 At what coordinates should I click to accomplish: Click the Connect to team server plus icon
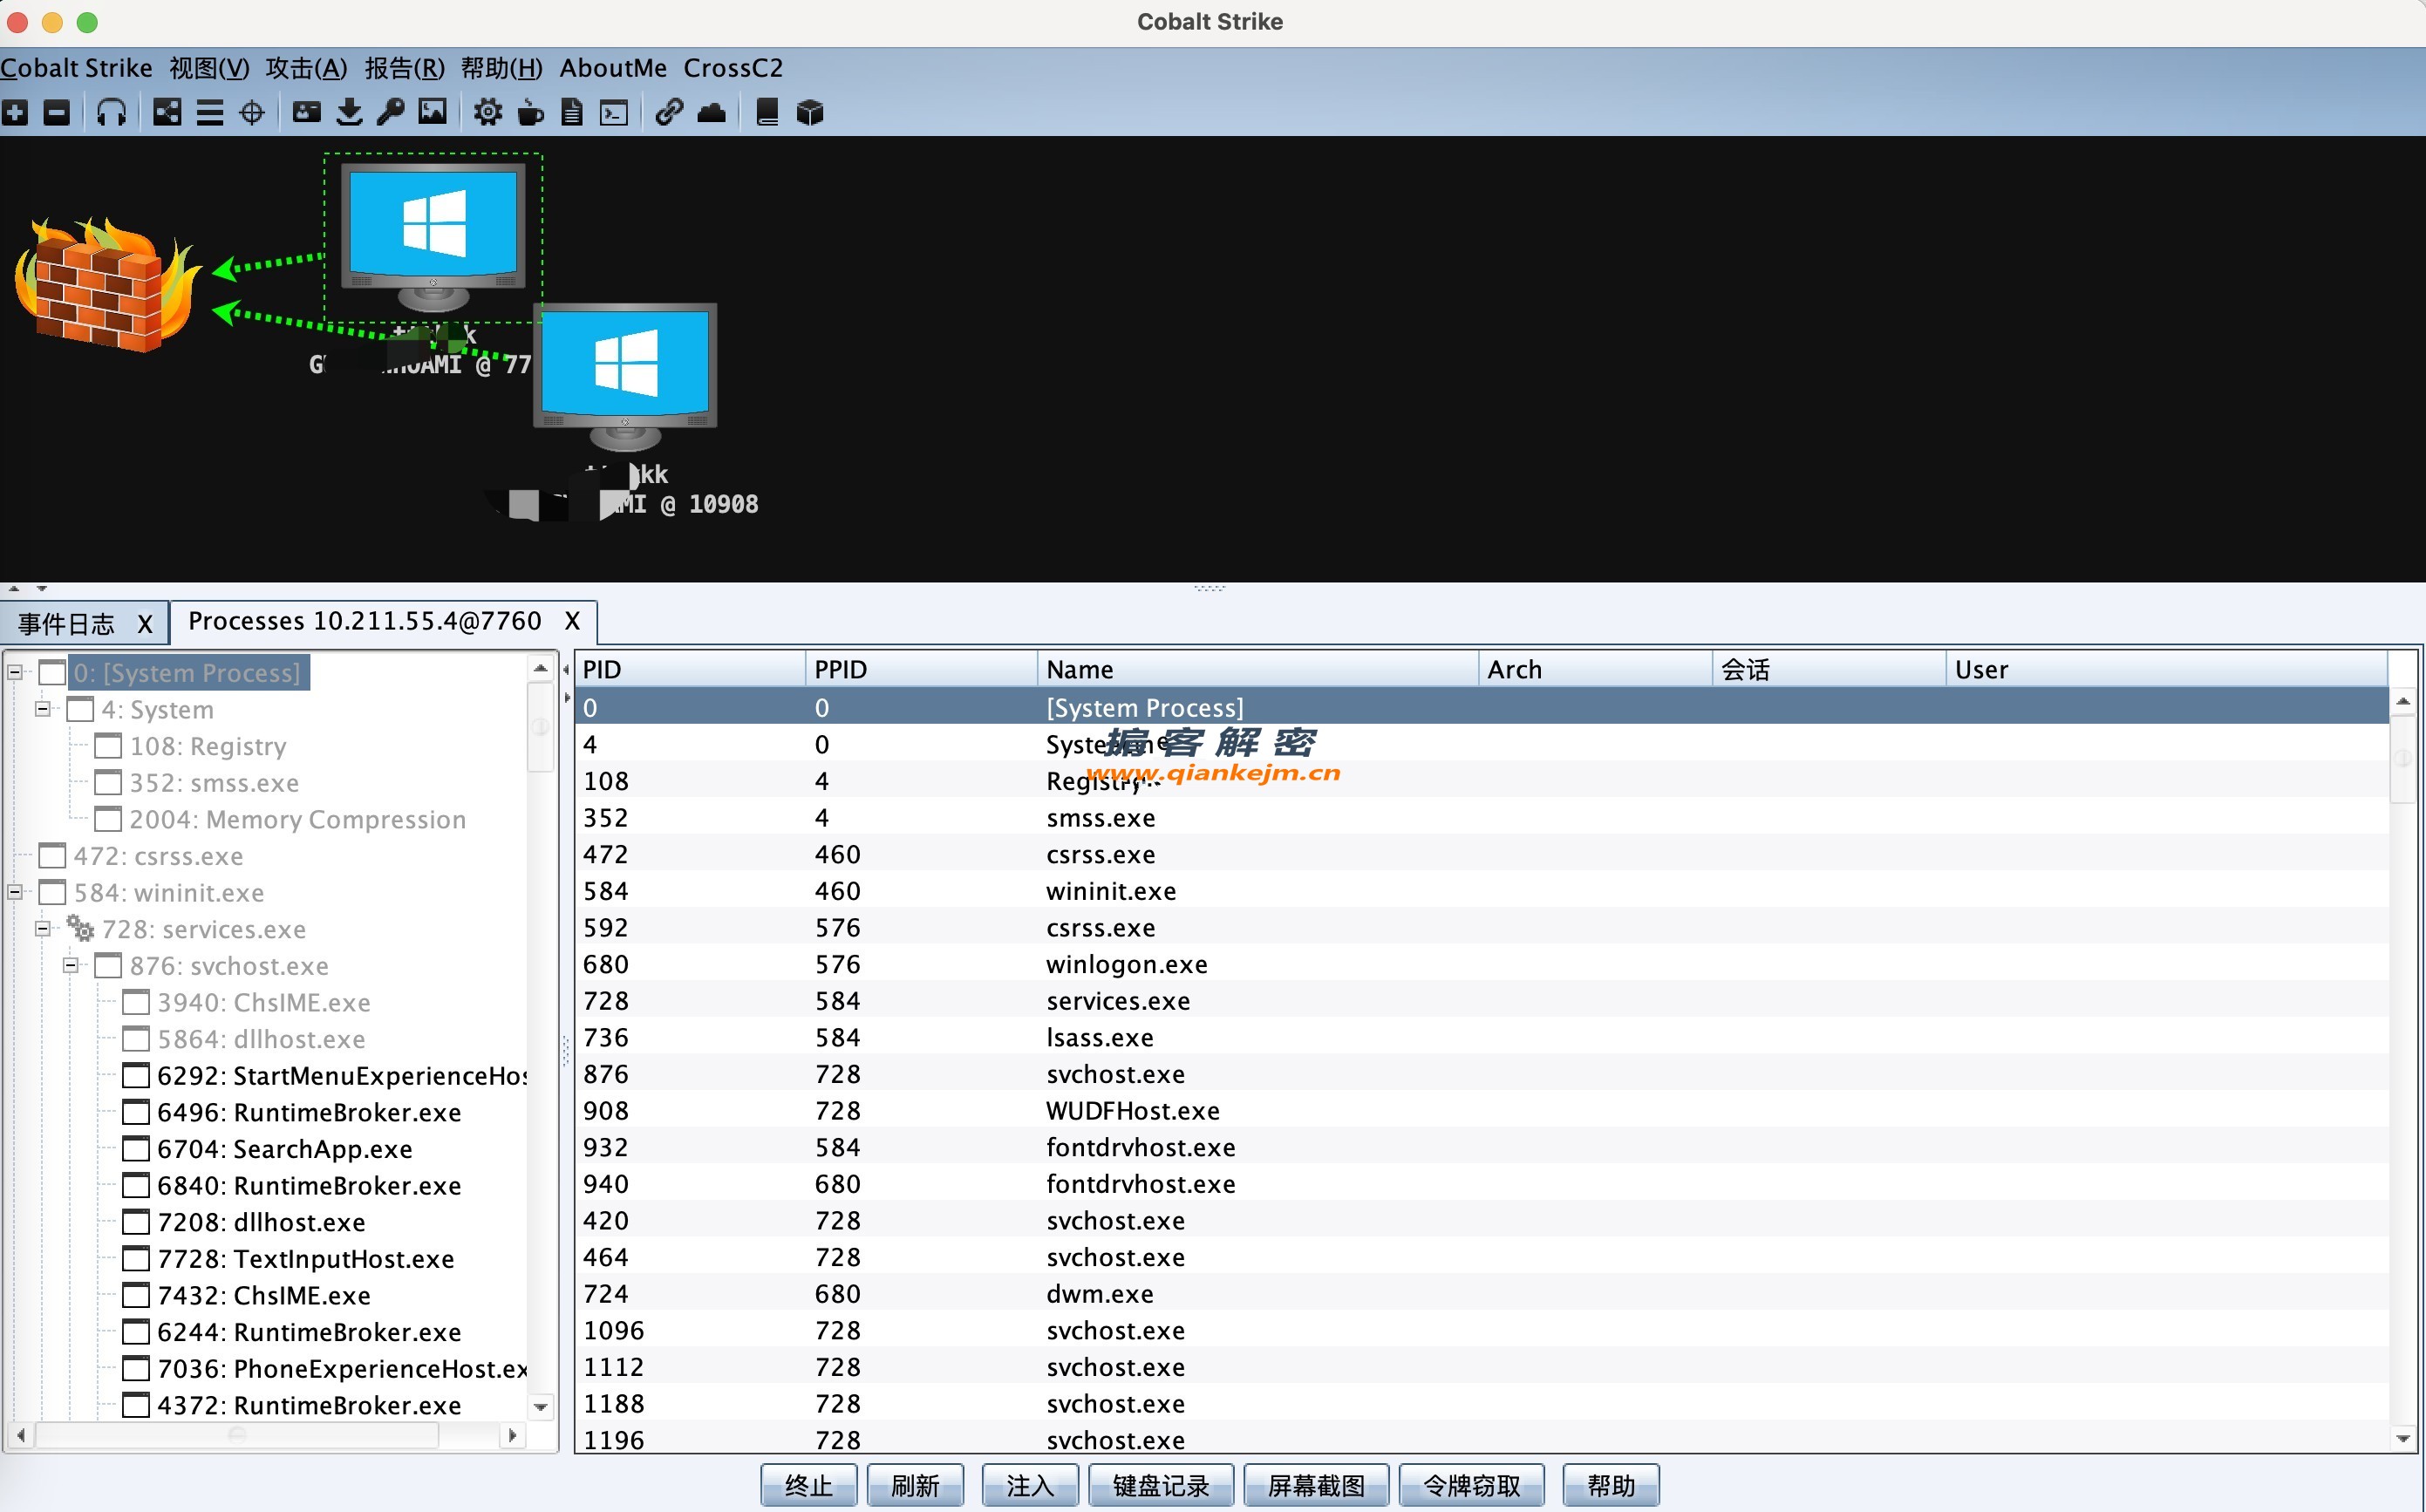pyautogui.click(x=15, y=112)
